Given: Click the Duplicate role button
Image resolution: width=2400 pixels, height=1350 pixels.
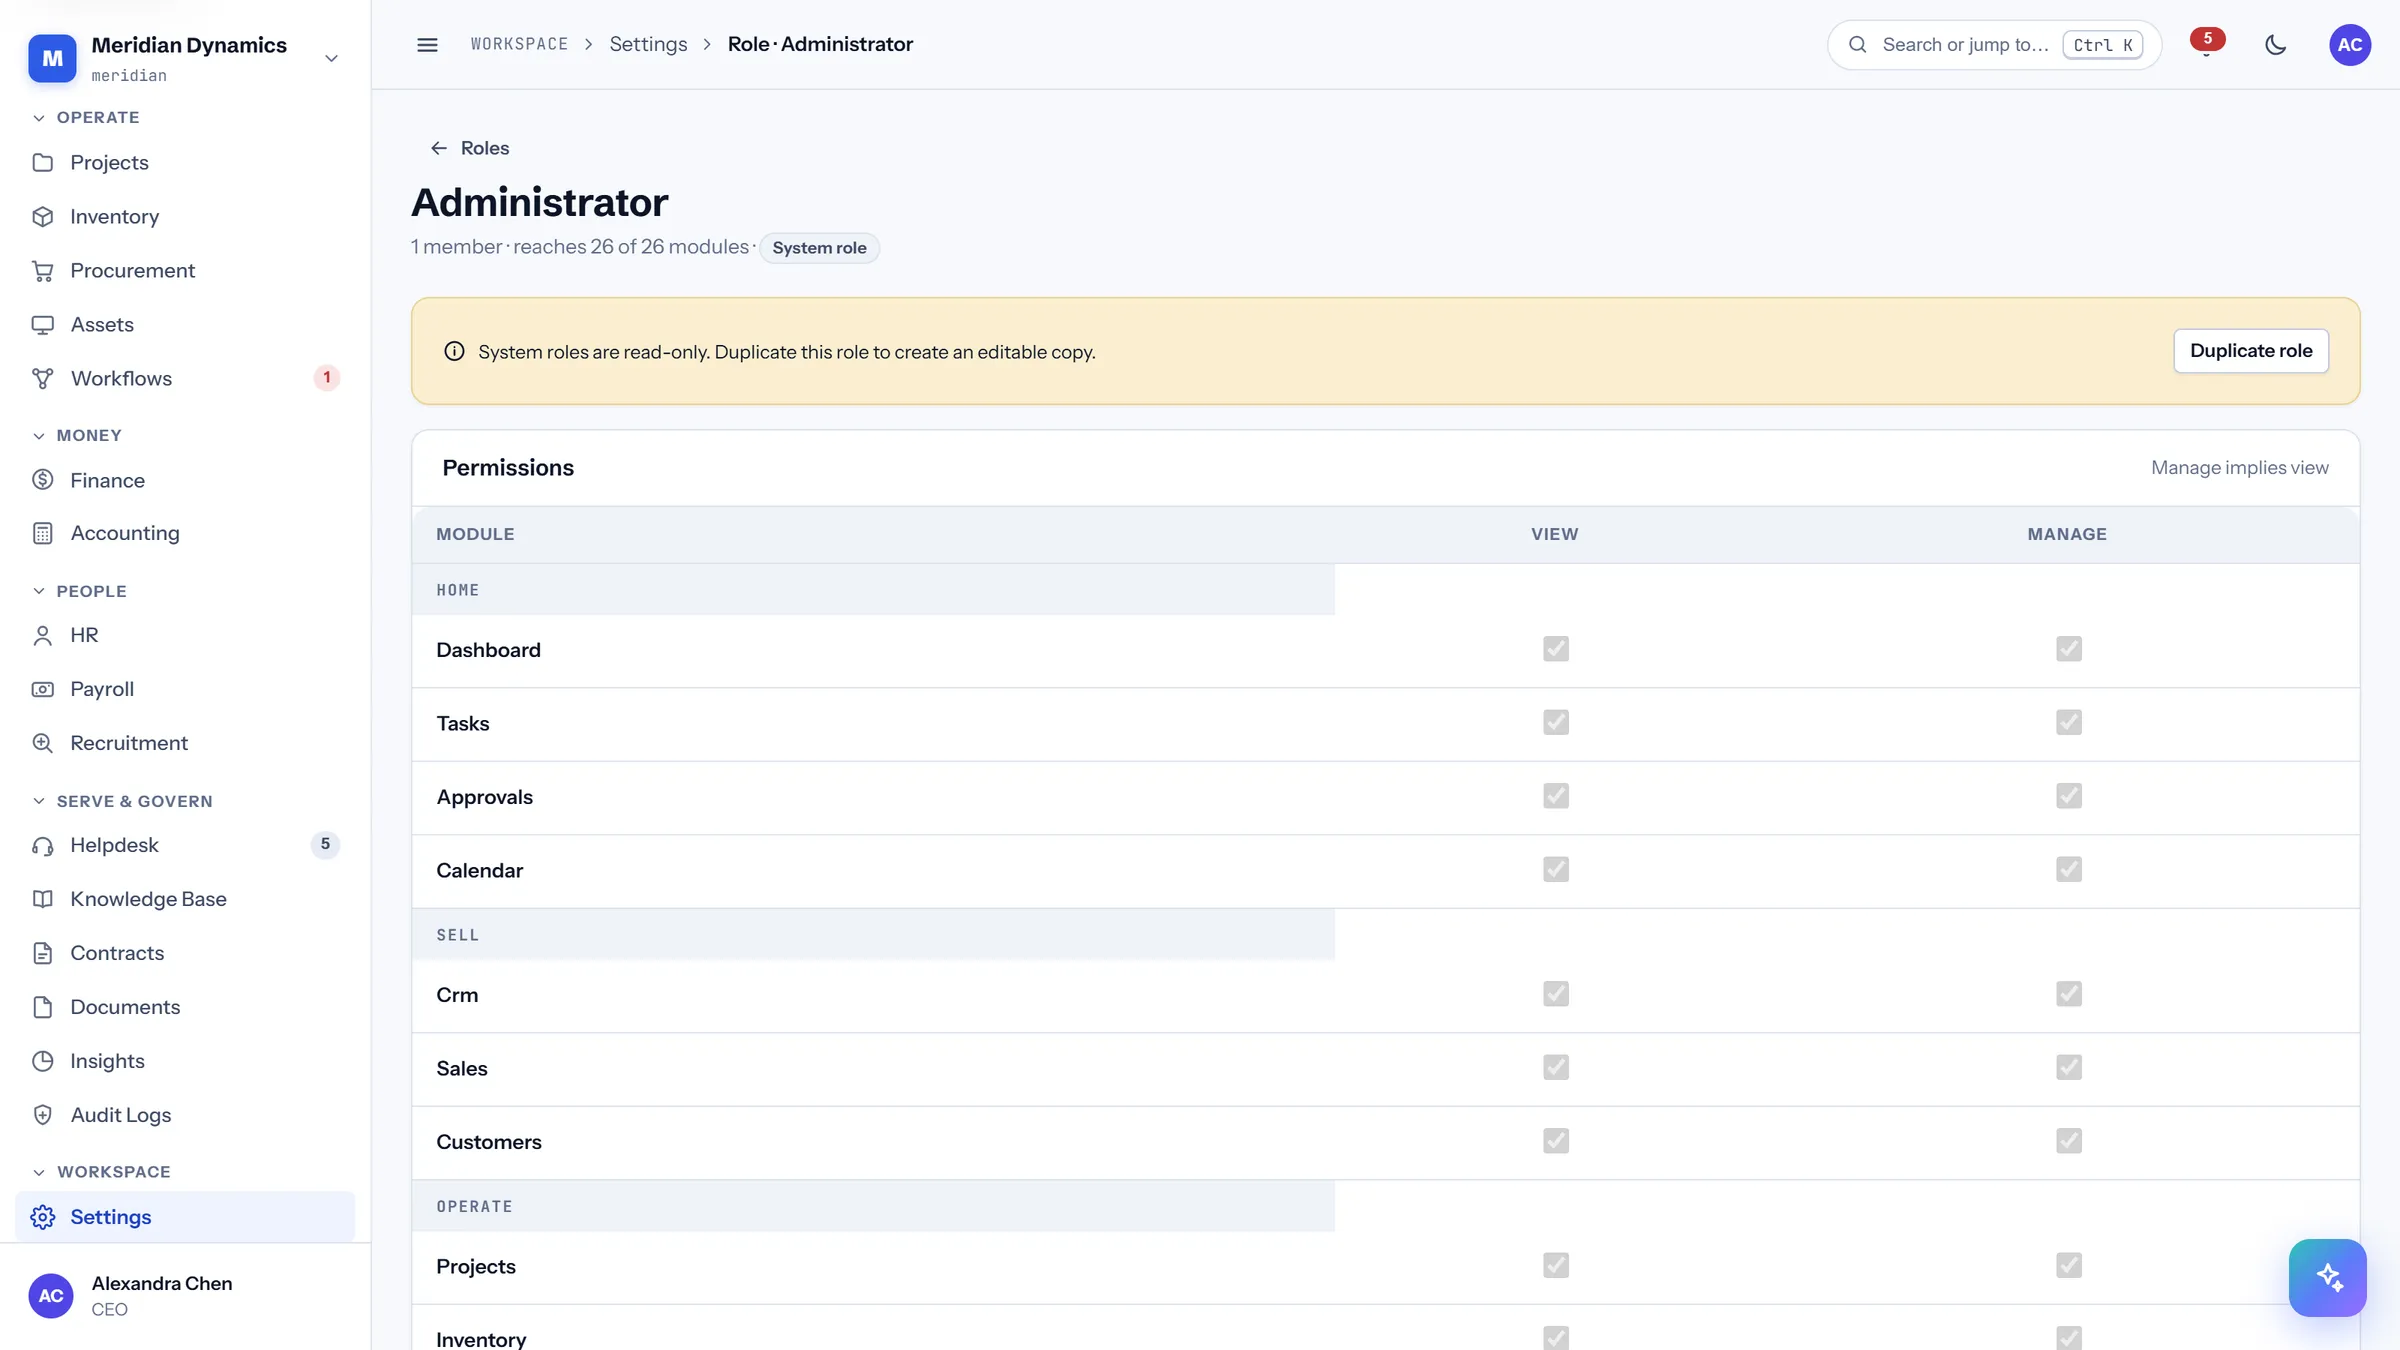Looking at the screenshot, I should (x=2251, y=351).
